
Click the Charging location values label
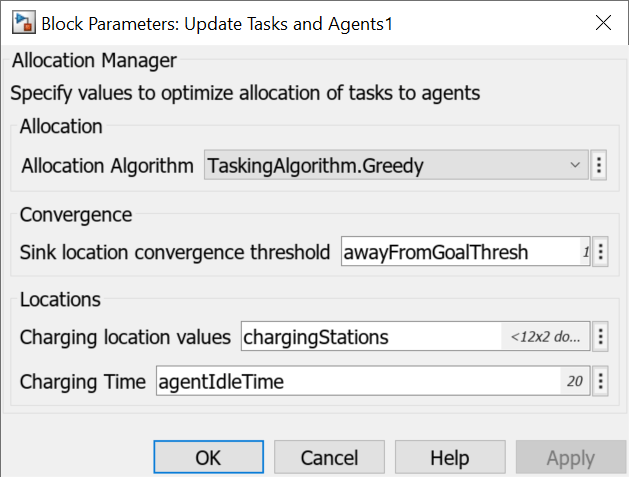coord(125,337)
